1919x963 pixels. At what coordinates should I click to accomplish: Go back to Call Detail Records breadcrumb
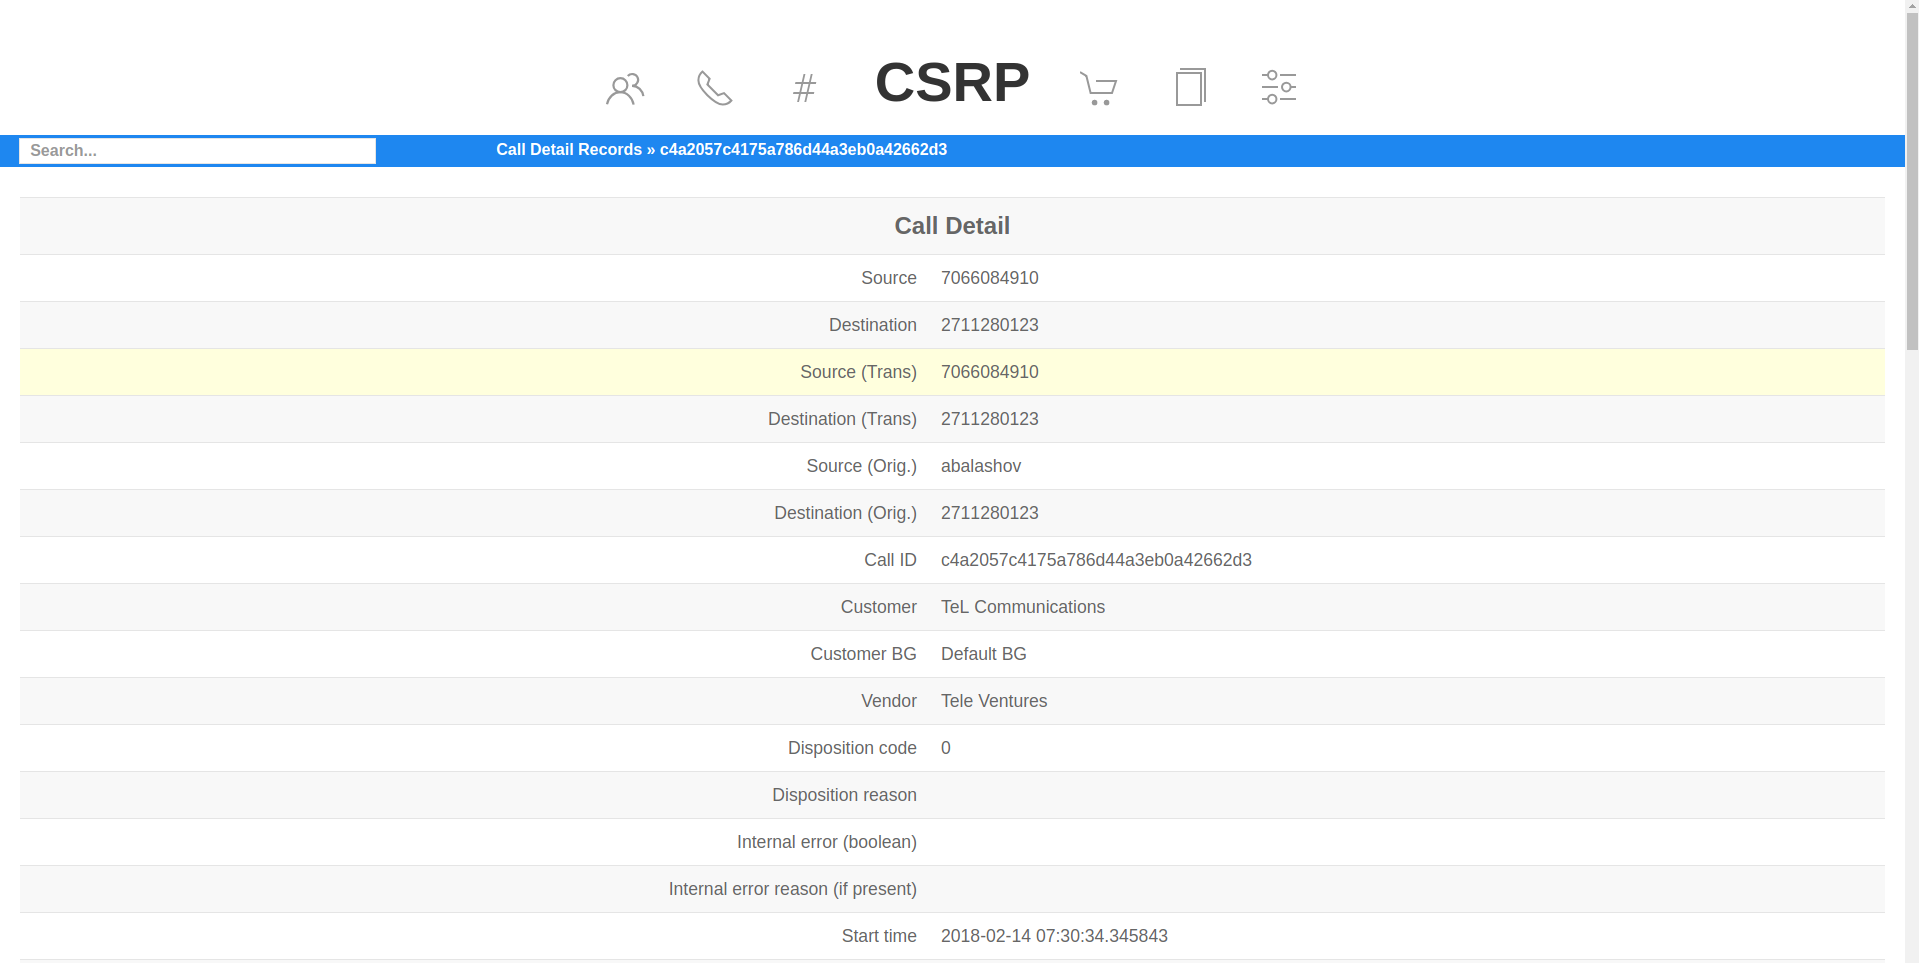pyautogui.click(x=569, y=150)
